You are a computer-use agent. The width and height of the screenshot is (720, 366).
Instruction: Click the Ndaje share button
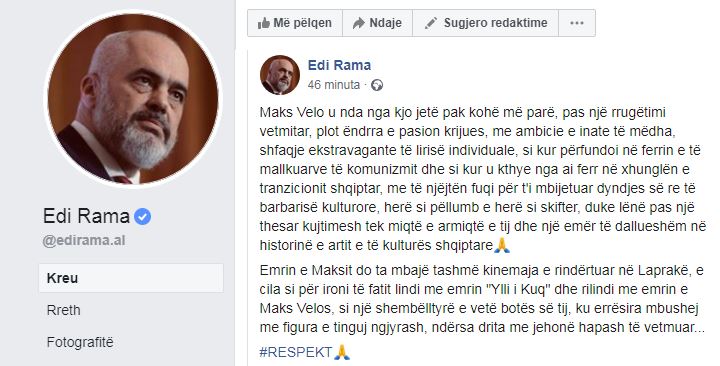click(x=377, y=23)
